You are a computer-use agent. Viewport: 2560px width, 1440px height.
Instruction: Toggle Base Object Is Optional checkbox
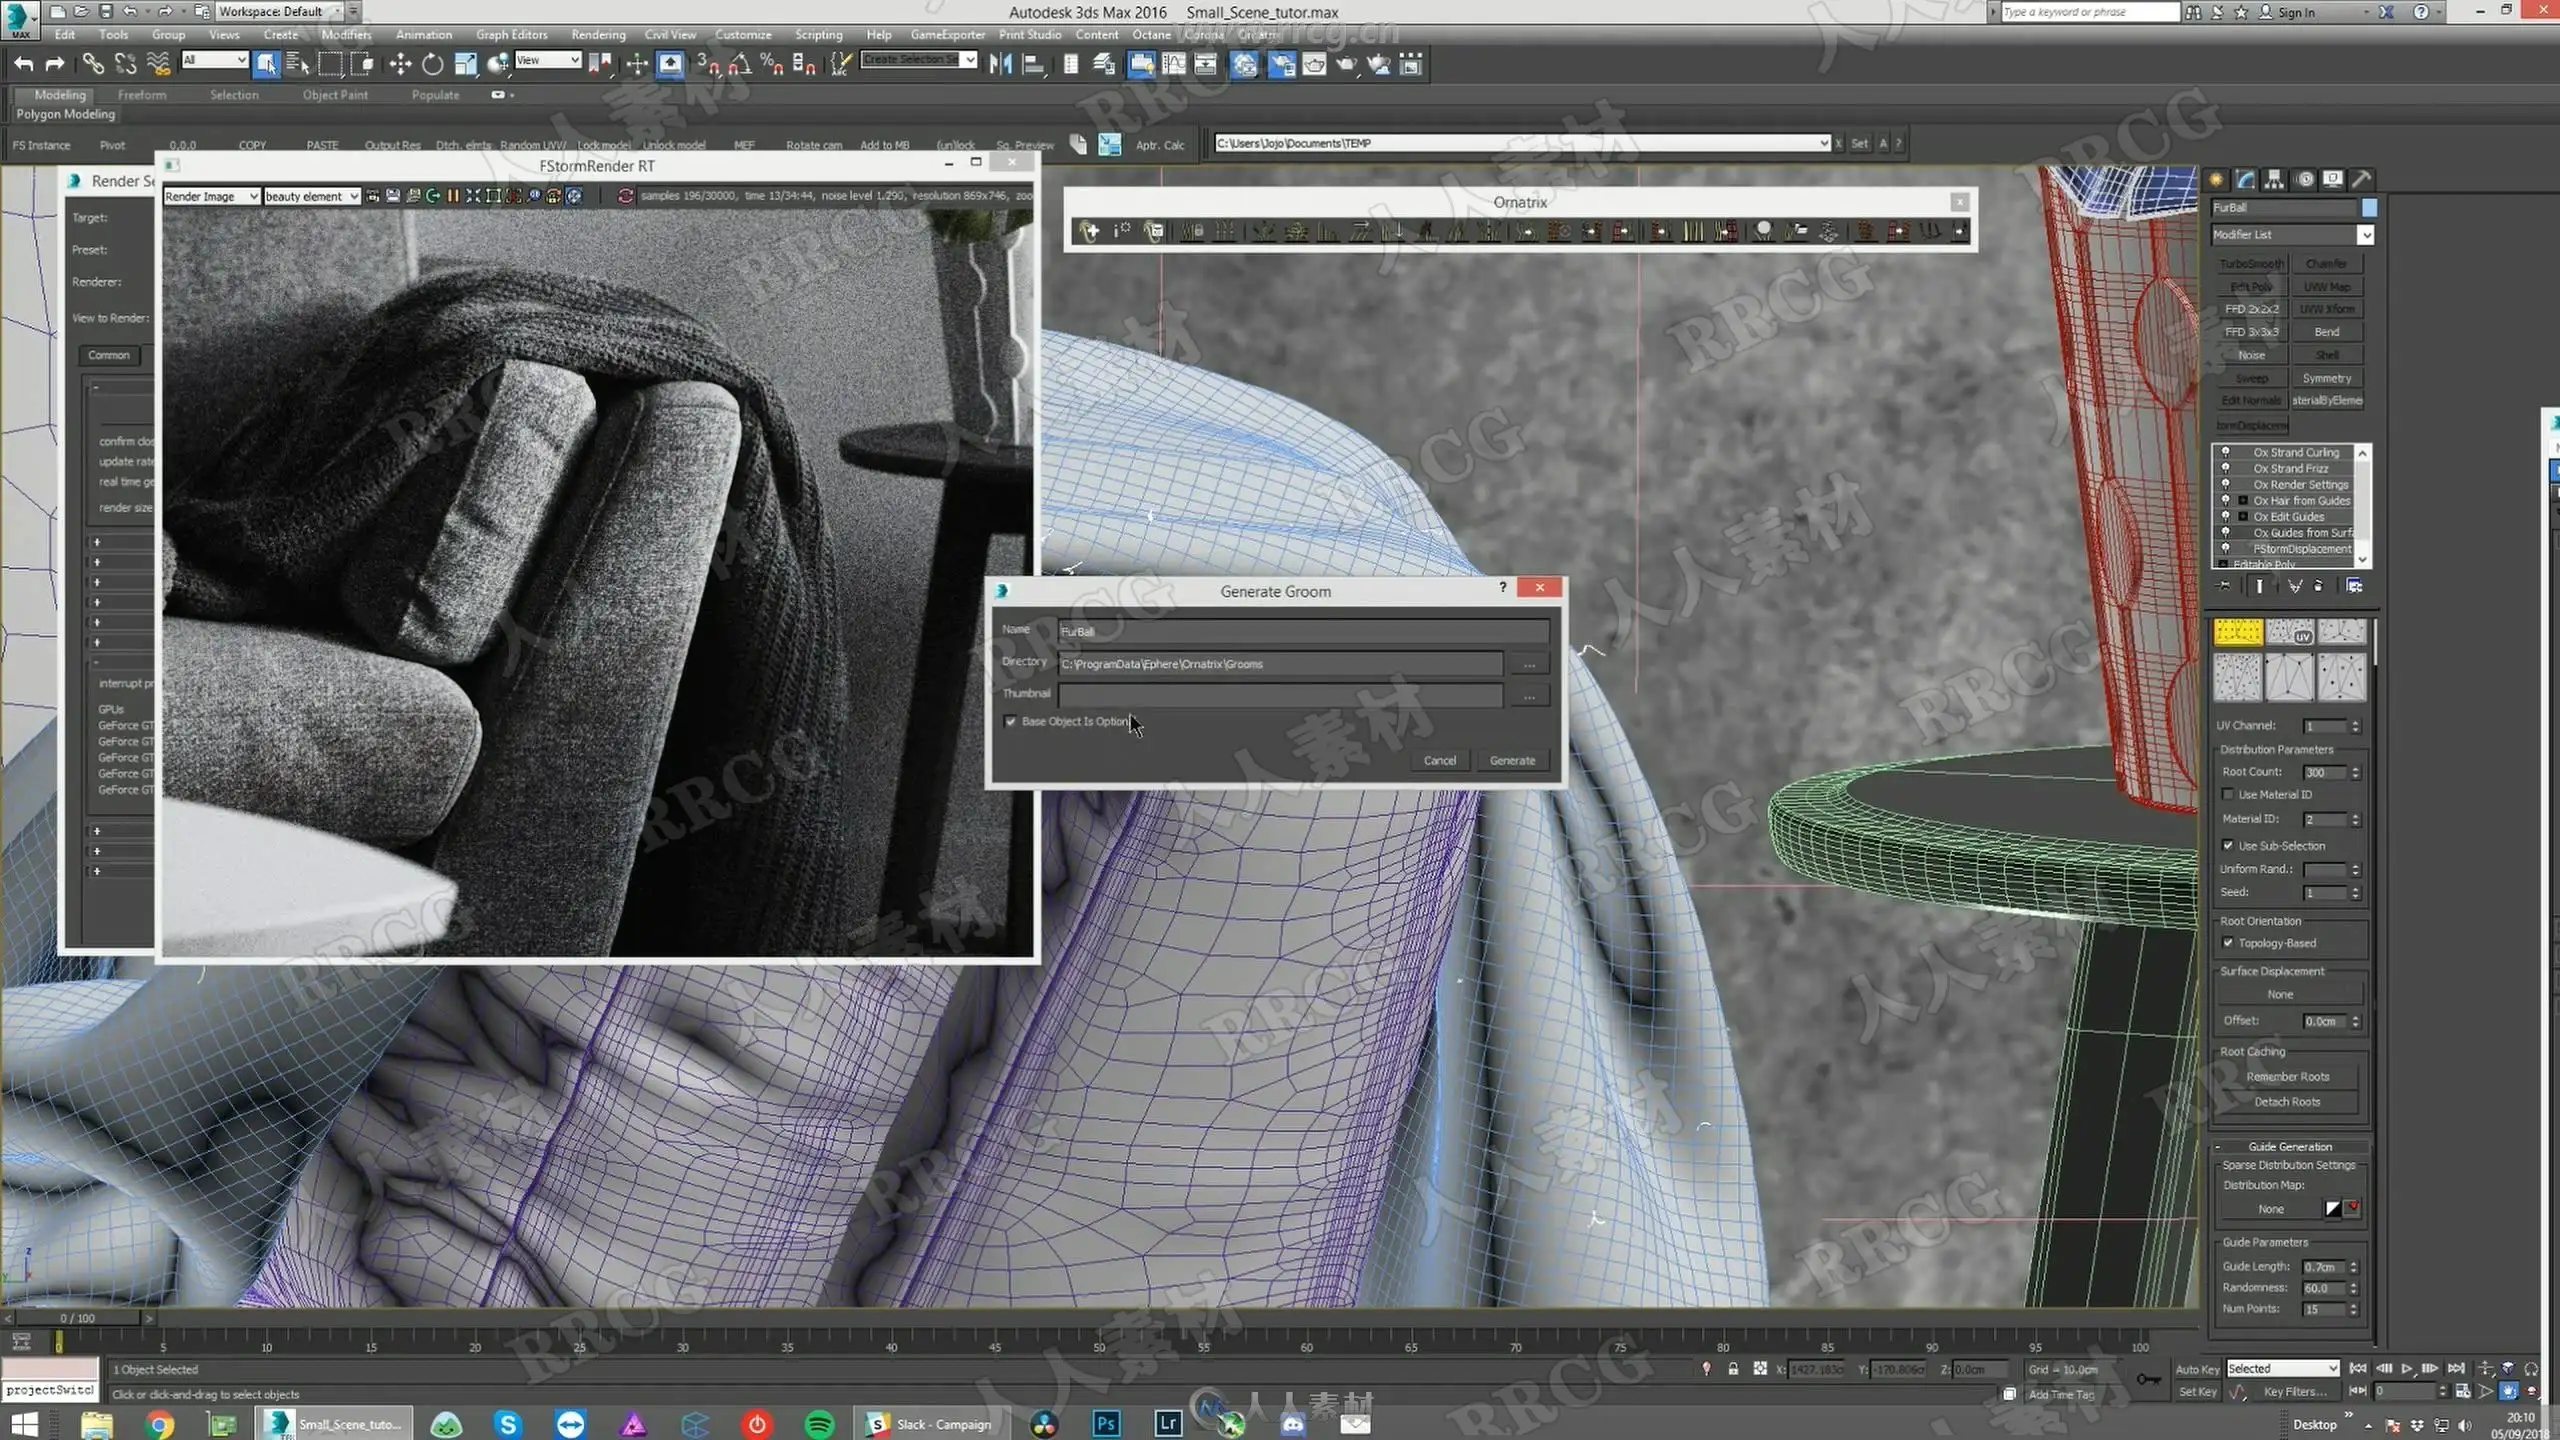[1011, 721]
